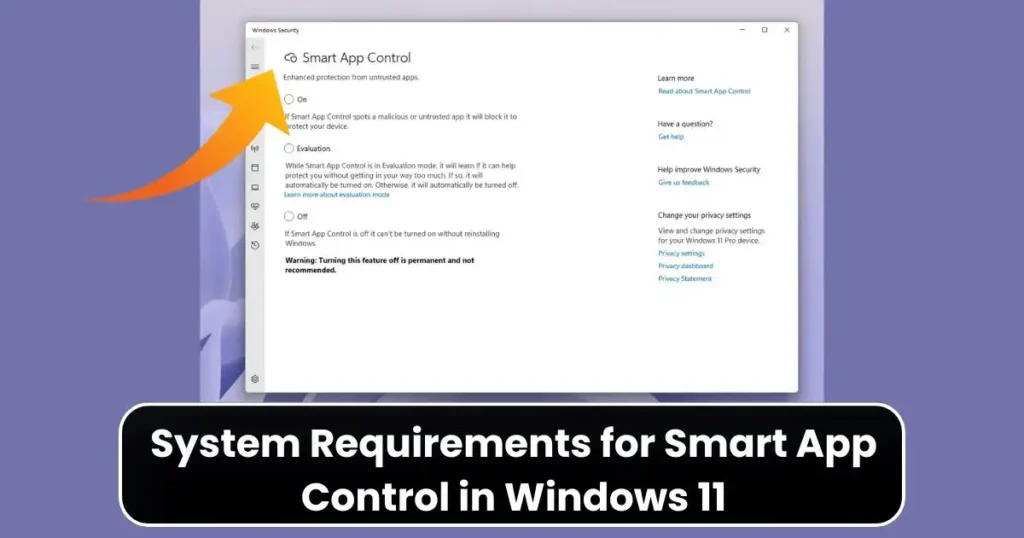
Task: Click Give us feedback link
Action: pos(683,183)
